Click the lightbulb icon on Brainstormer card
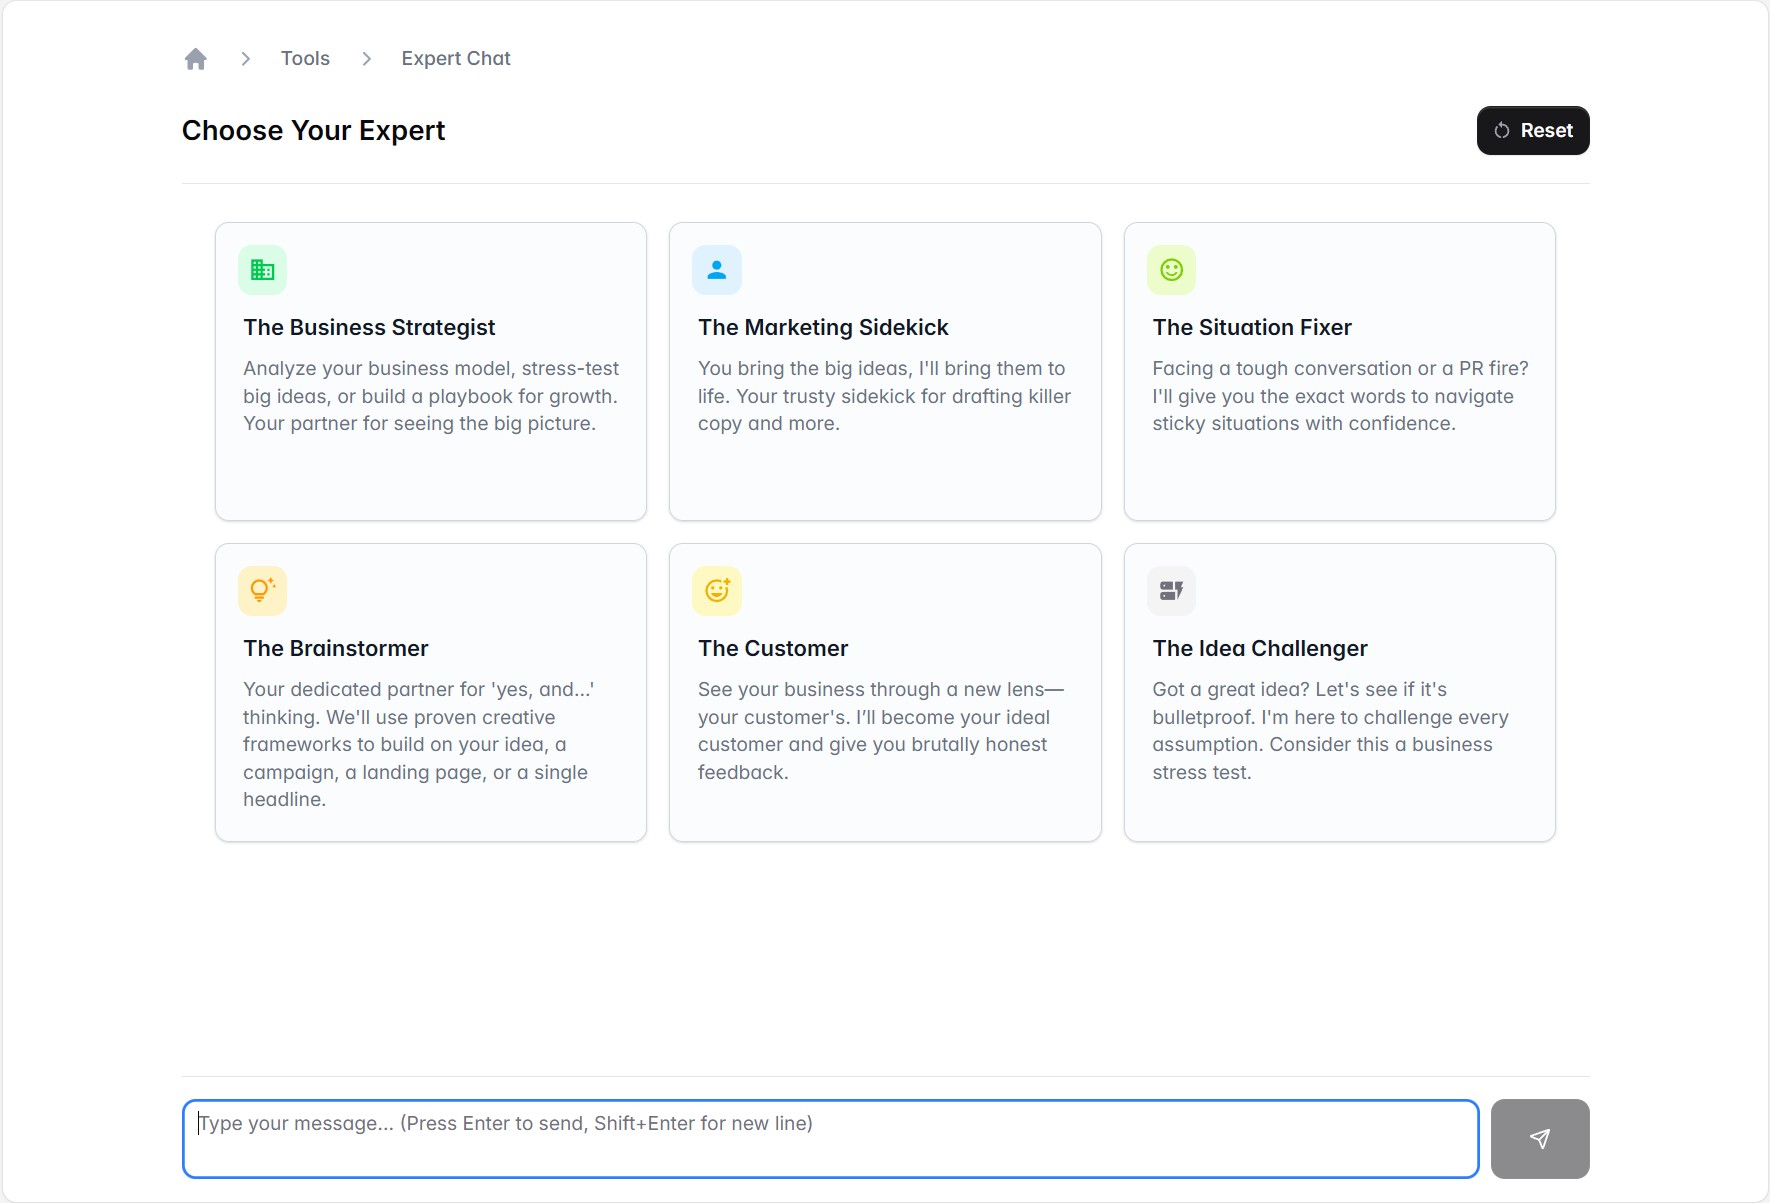The image size is (1770, 1203). (x=262, y=590)
